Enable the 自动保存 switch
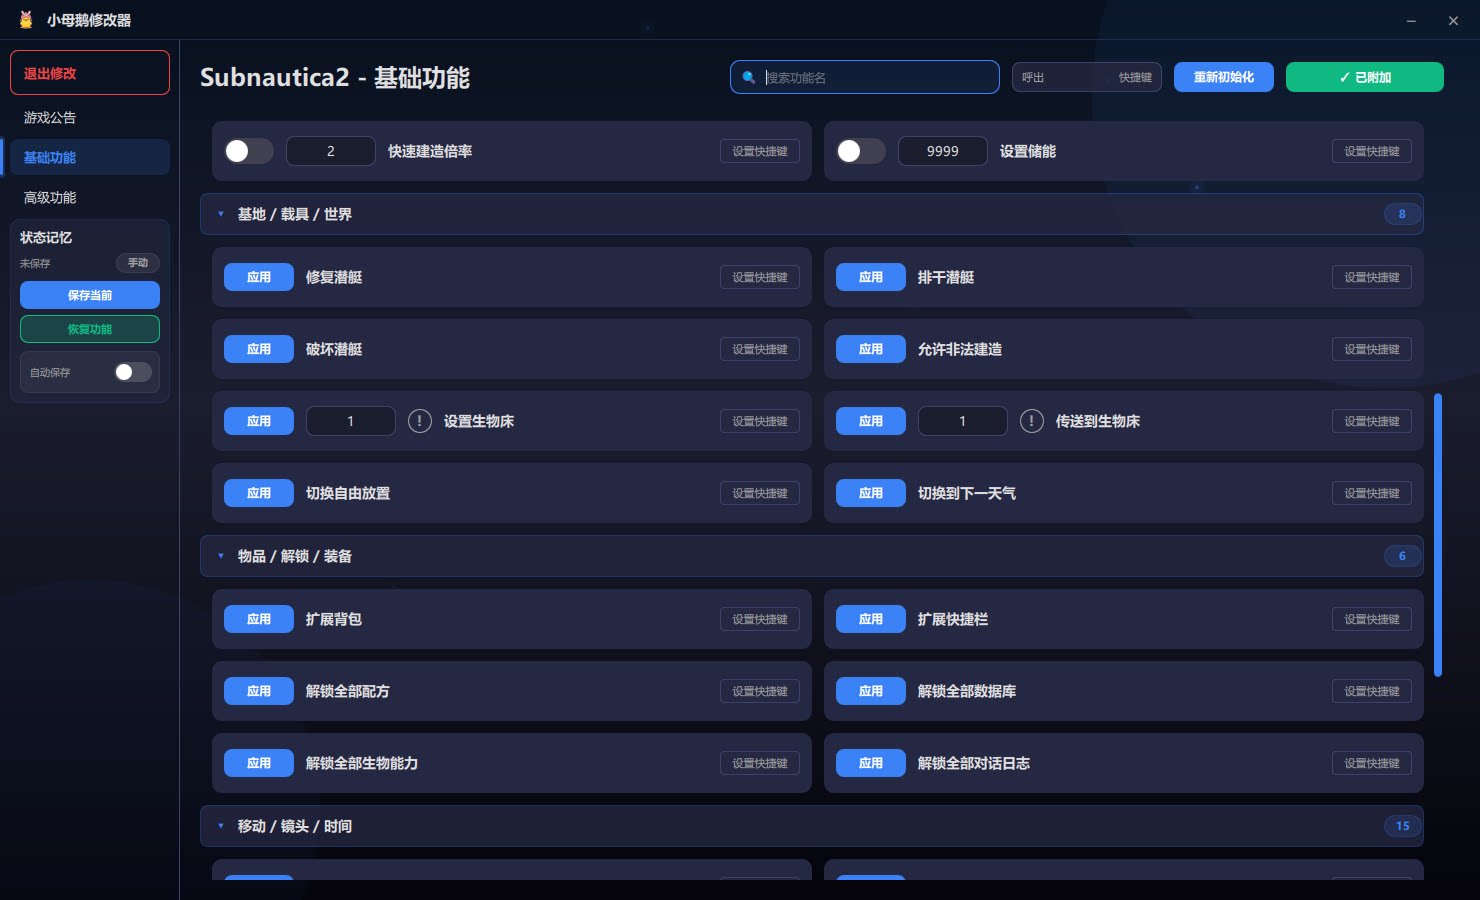The width and height of the screenshot is (1480, 900). (x=133, y=372)
